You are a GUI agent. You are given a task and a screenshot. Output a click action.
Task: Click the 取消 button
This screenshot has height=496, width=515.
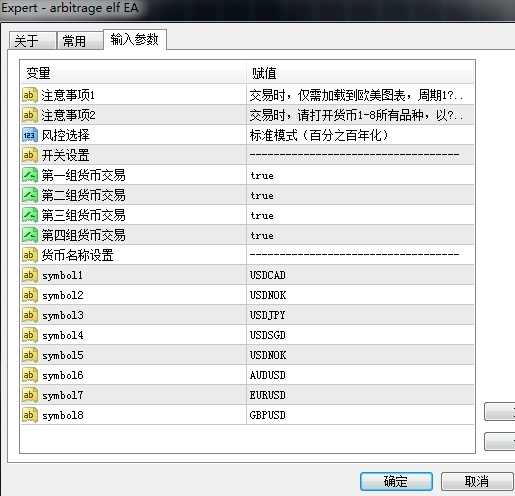click(x=477, y=481)
